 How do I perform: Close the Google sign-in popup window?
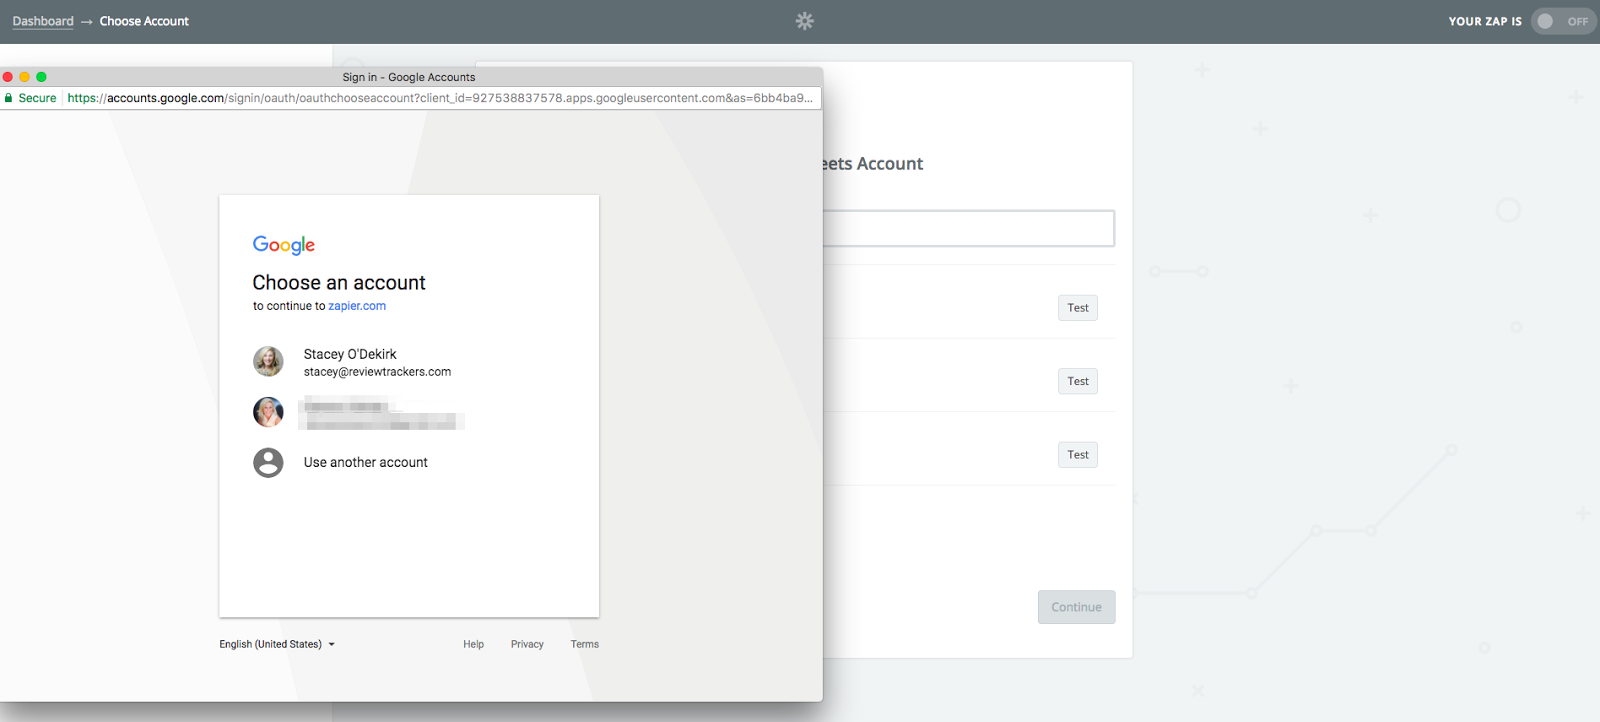tap(8, 77)
